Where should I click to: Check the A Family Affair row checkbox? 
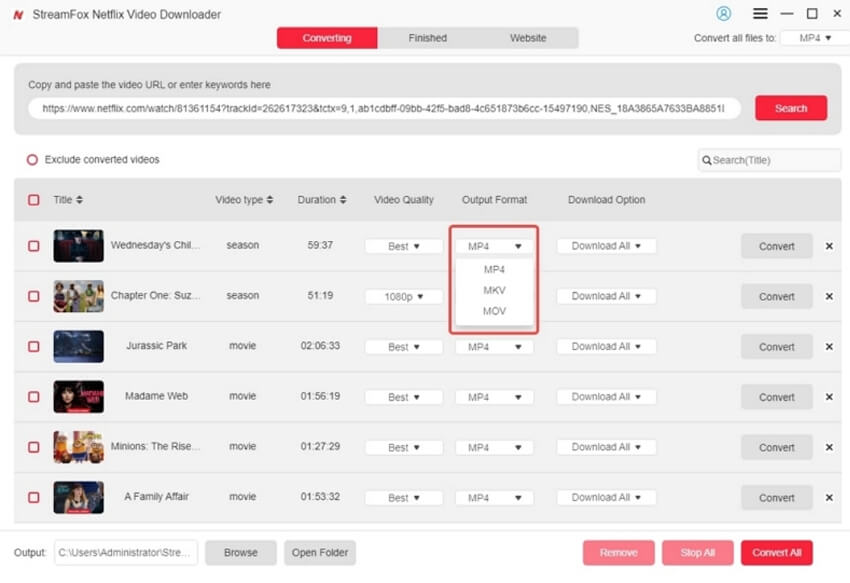click(x=34, y=497)
